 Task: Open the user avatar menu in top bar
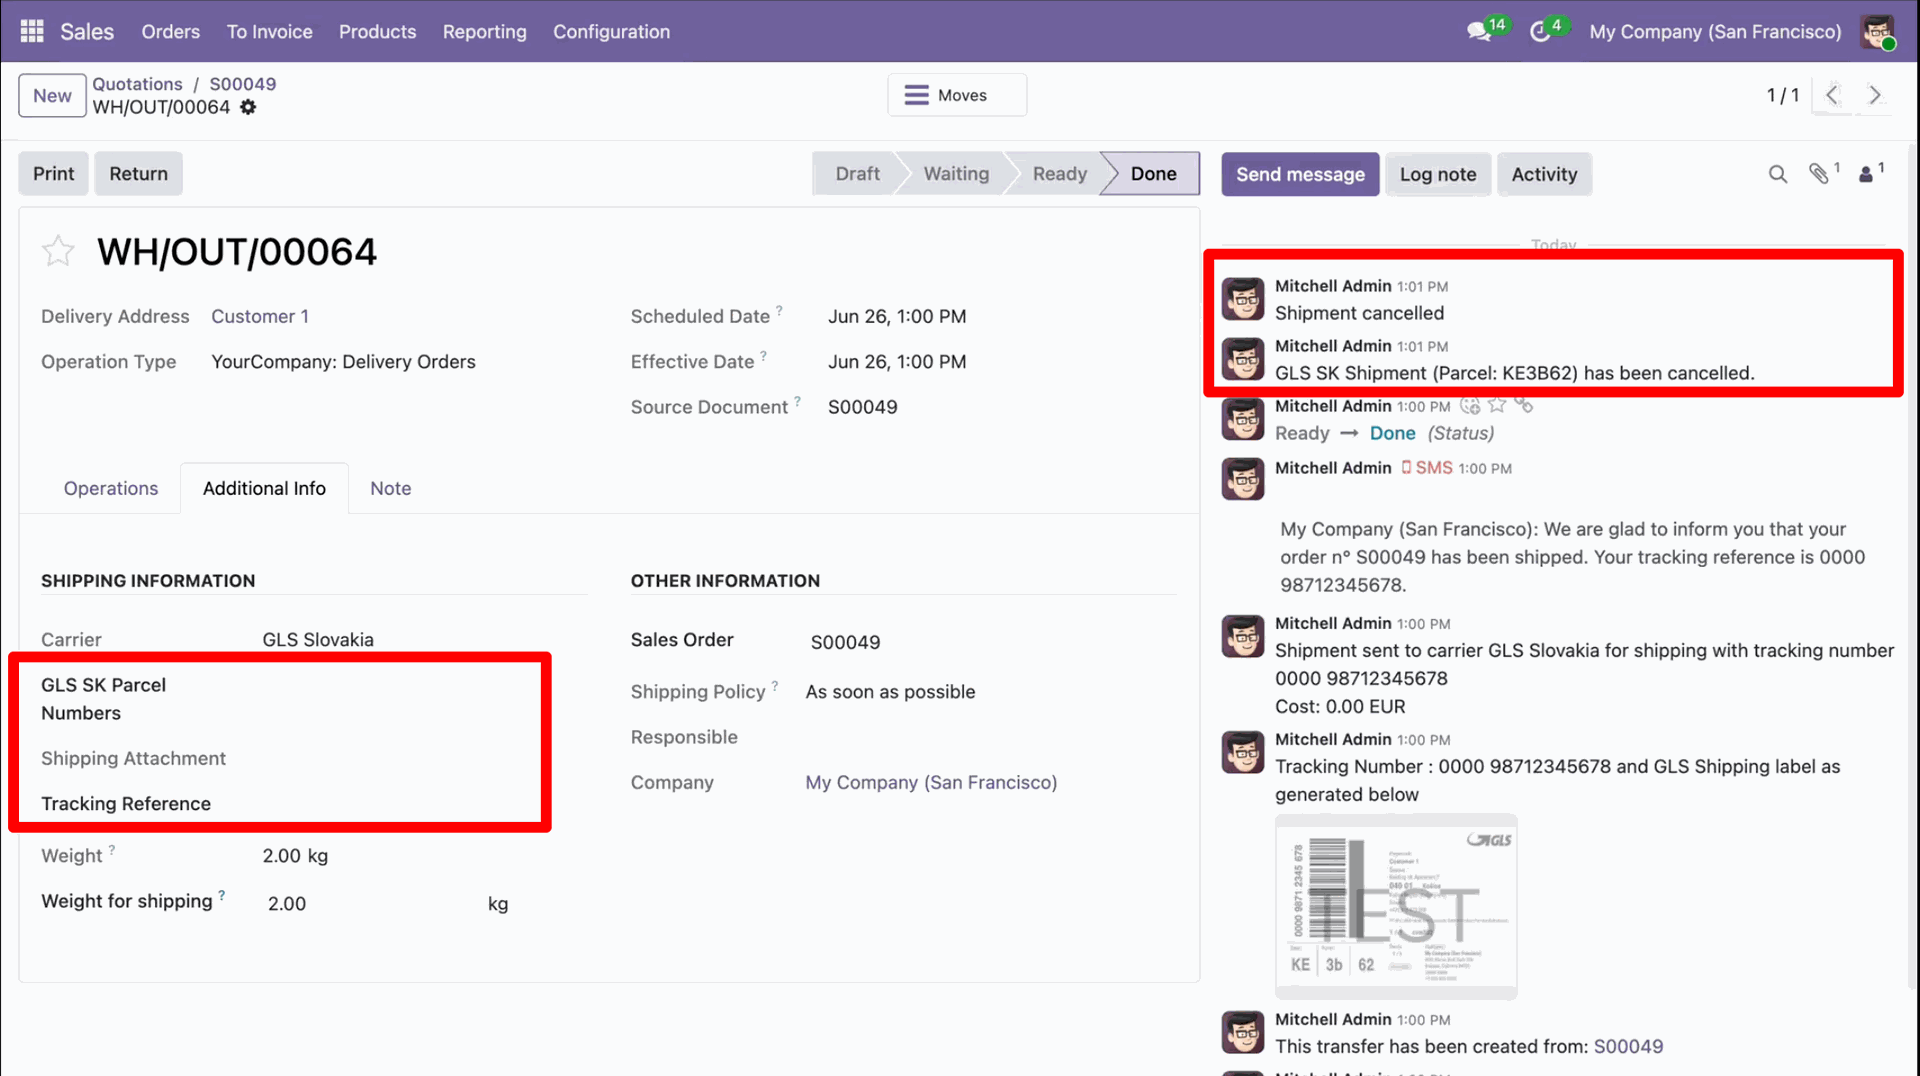1877,31
